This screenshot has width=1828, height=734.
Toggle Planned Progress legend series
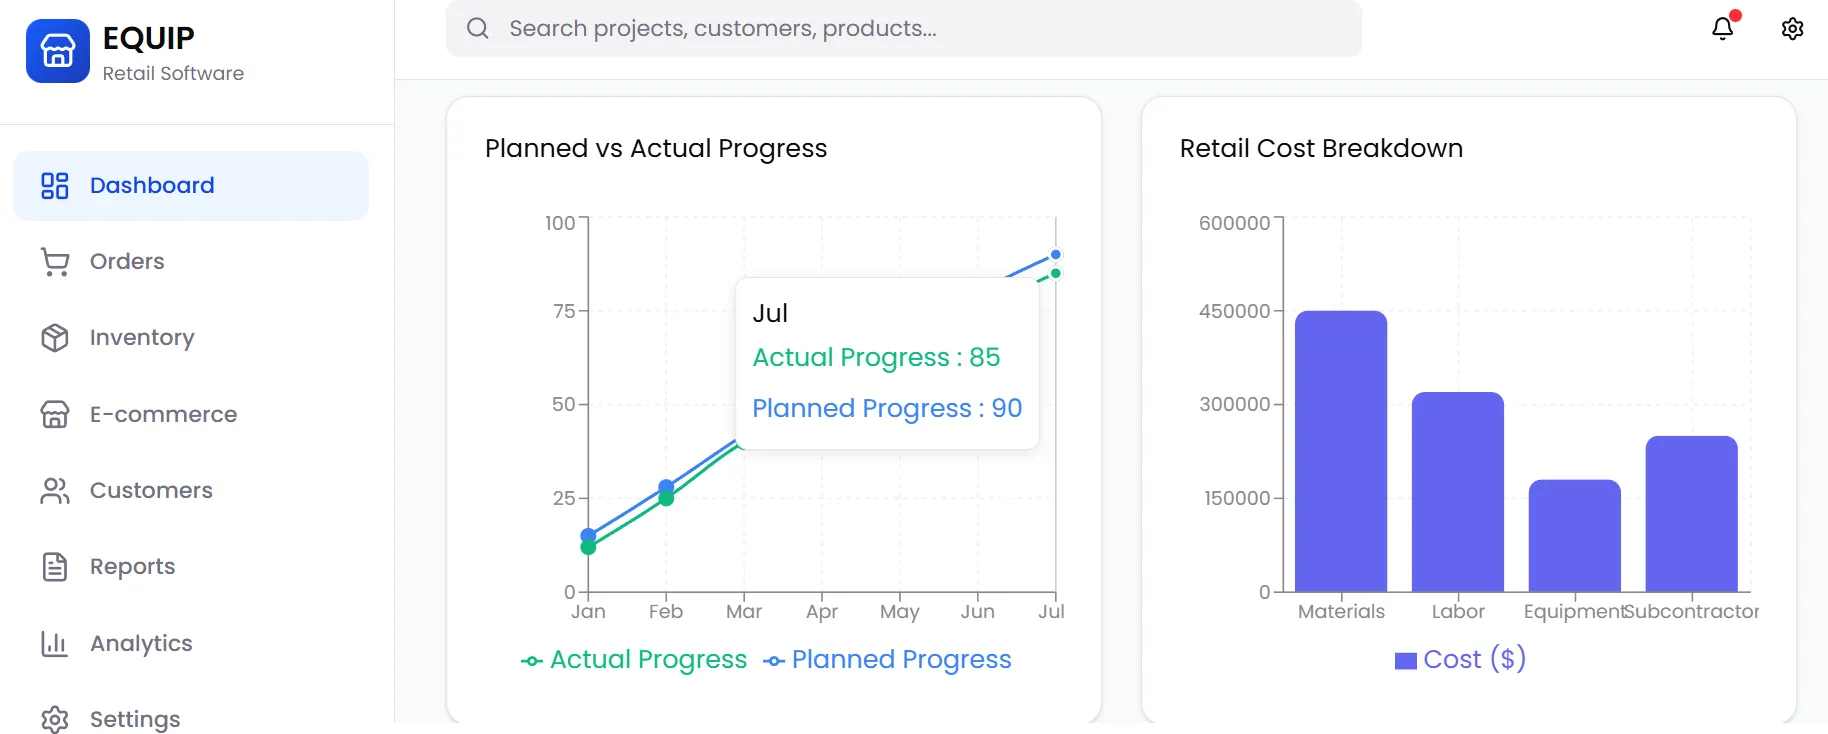pyautogui.click(x=888, y=660)
